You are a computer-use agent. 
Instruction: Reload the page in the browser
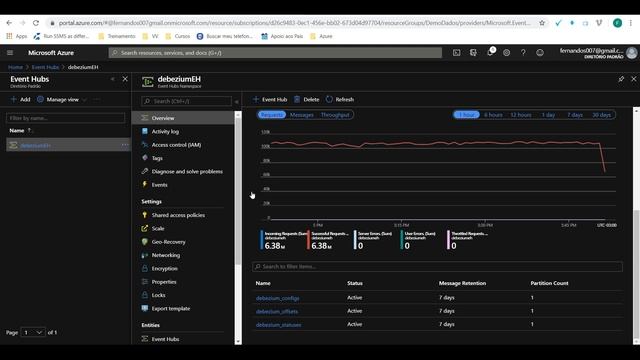(x=36, y=23)
